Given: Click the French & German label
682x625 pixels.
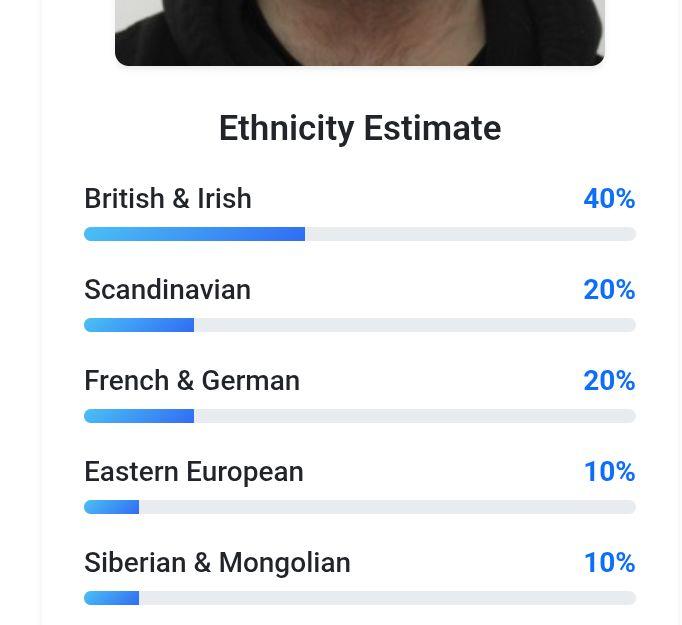Looking at the screenshot, I should click(x=192, y=381).
